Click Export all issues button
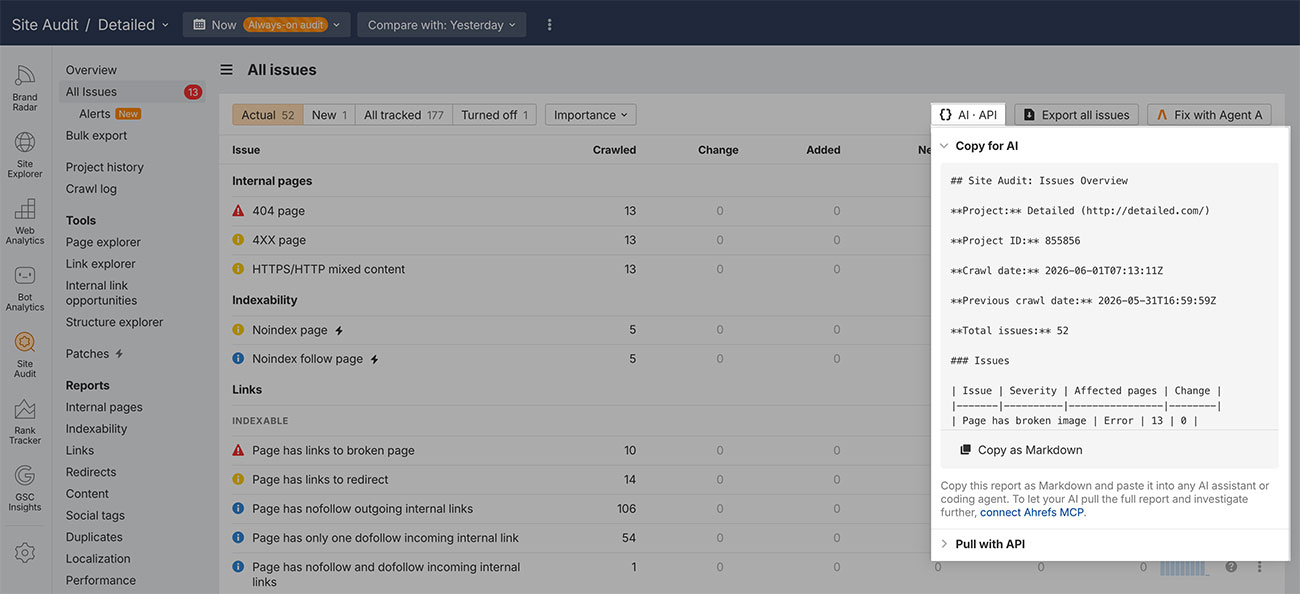The width and height of the screenshot is (1300, 594). coord(1076,115)
